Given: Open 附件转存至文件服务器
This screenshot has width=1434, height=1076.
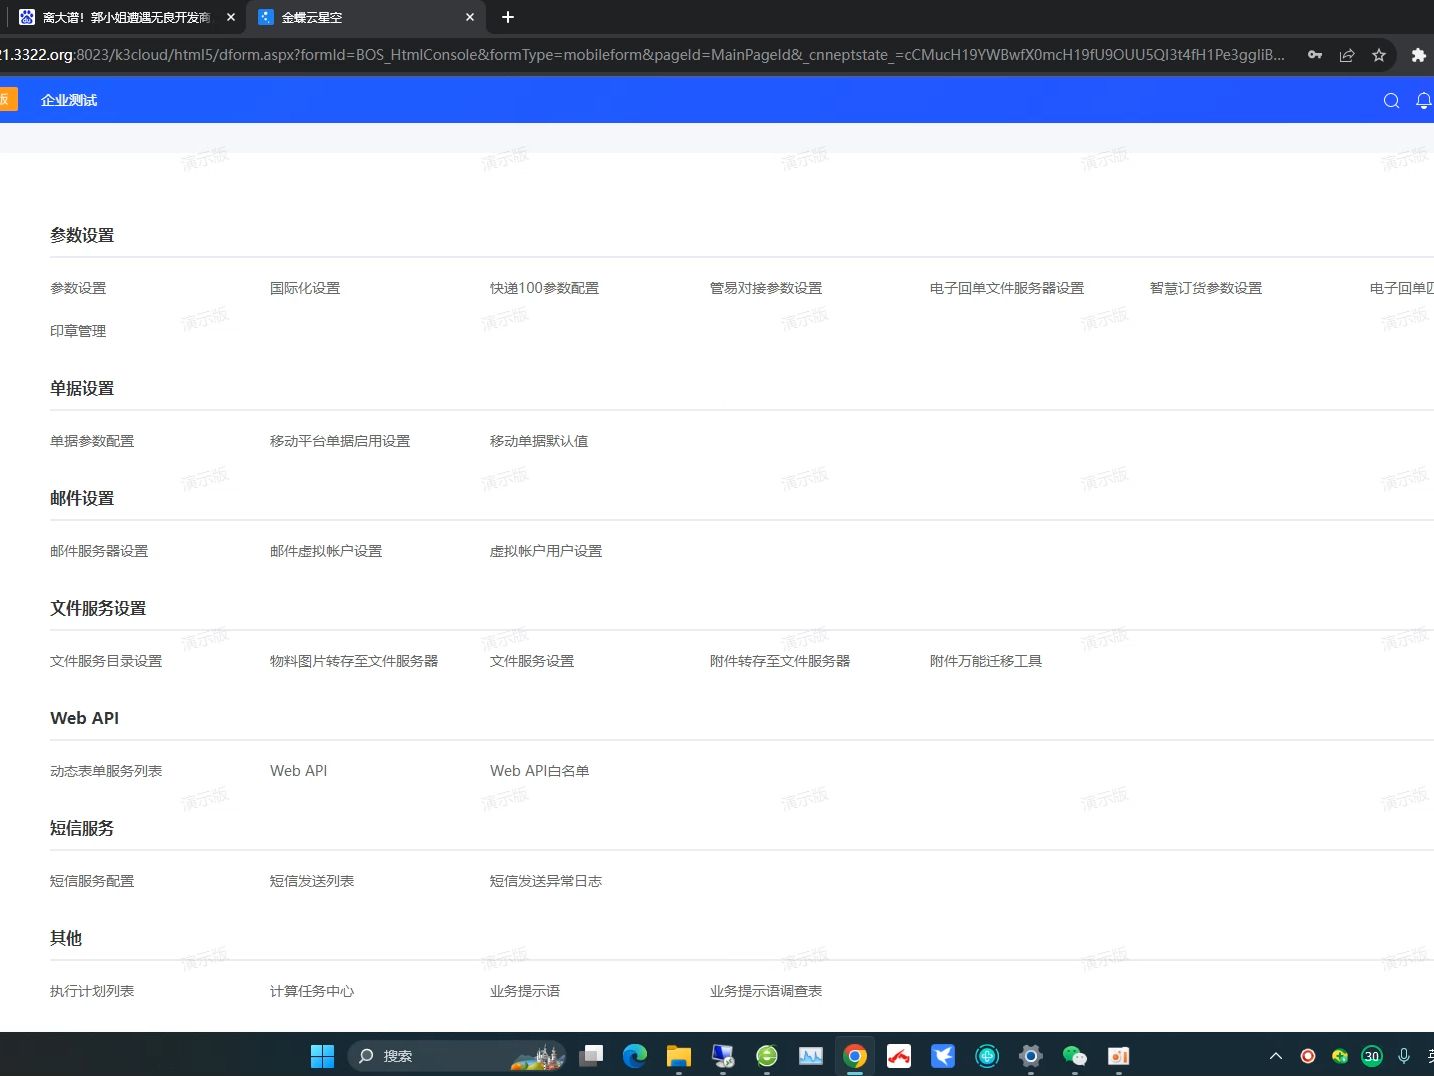Looking at the screenshot, I should tap(780, 661).
